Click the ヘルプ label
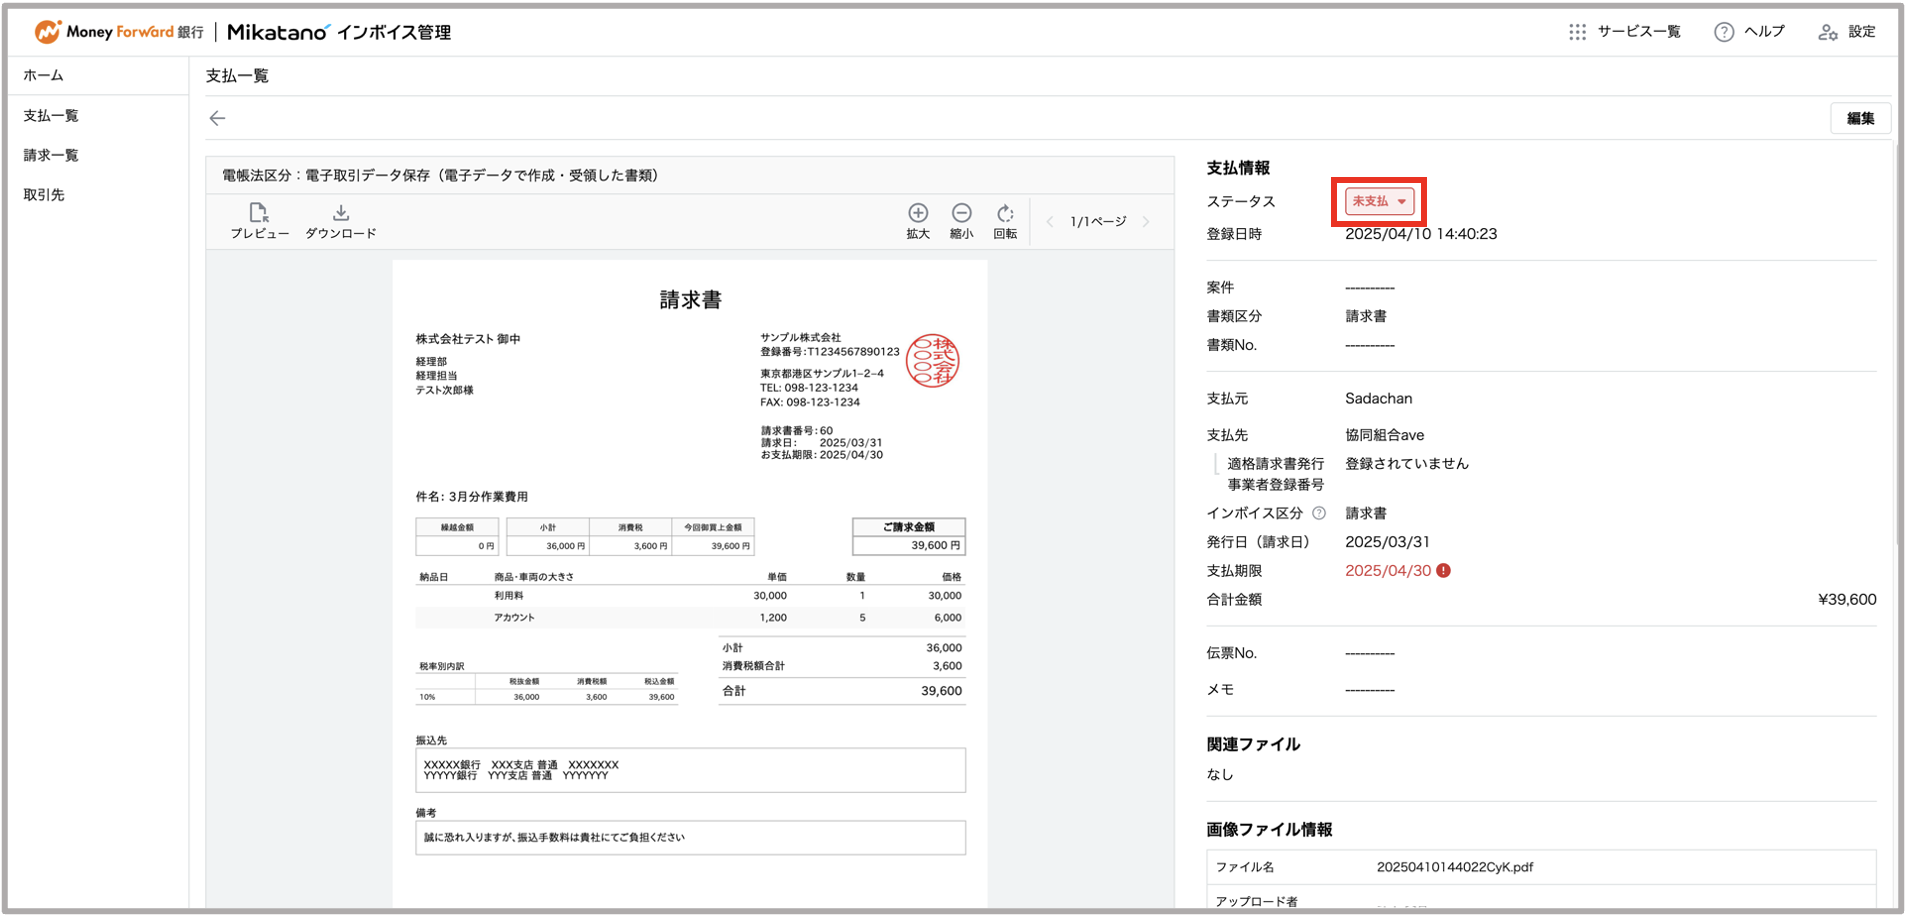The width and height of the screenshot is (1908, 918). pos(1764,32)
